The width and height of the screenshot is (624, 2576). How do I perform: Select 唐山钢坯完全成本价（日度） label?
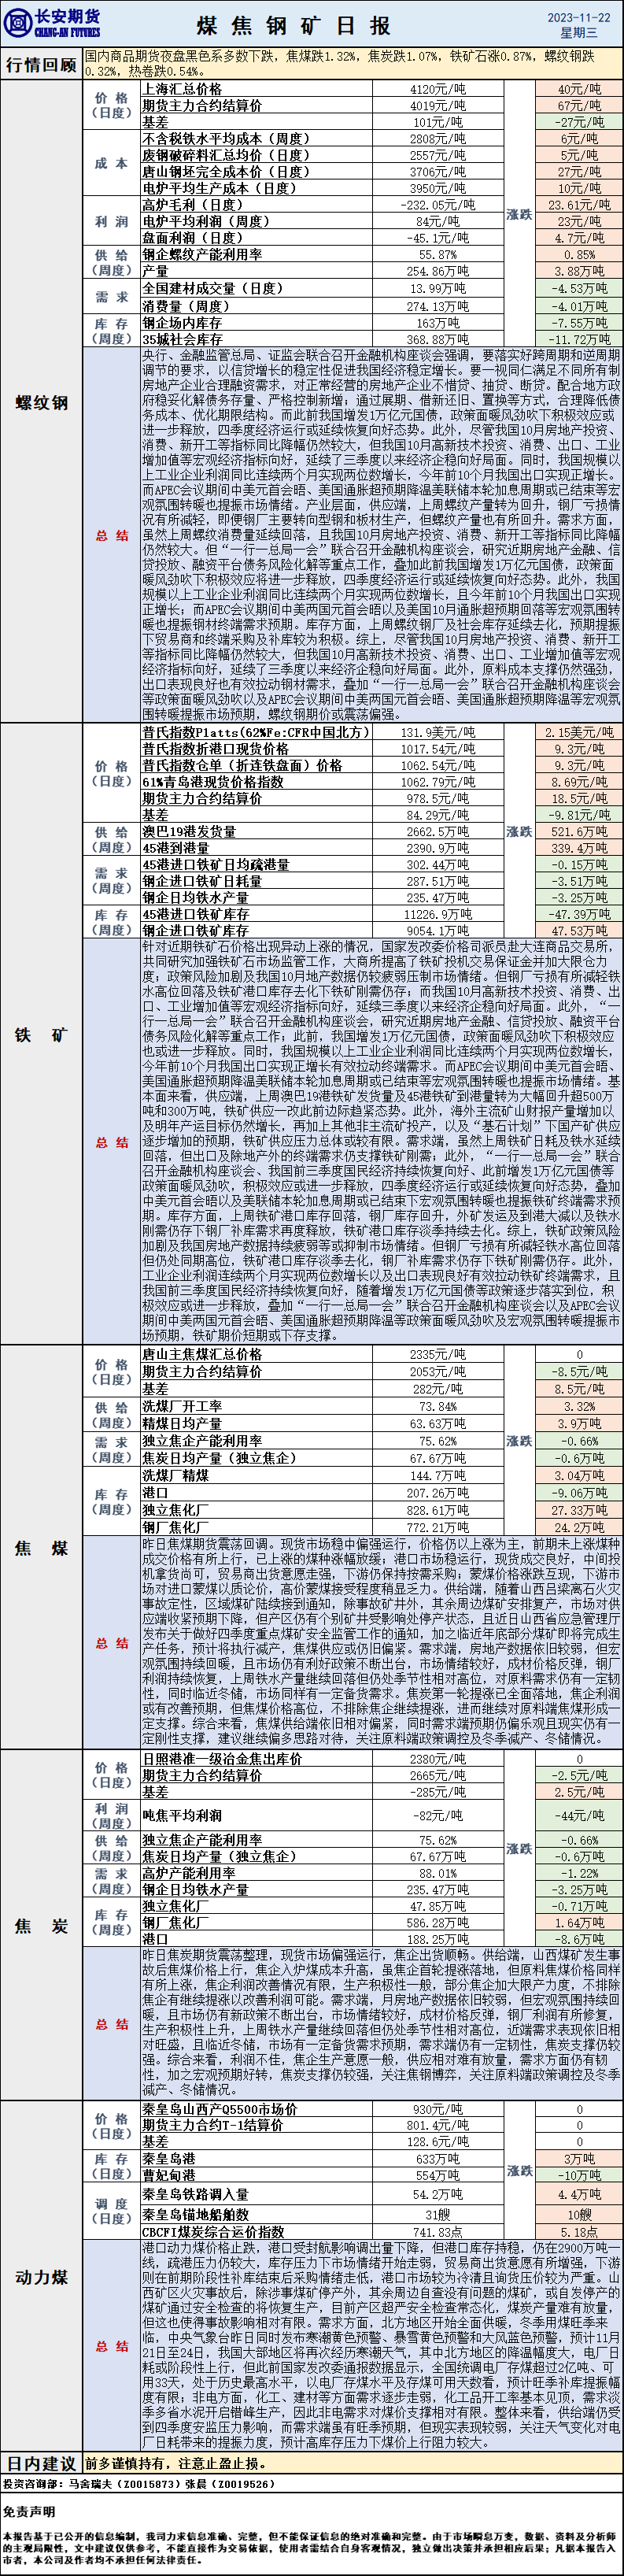click(x=226, y=171)
